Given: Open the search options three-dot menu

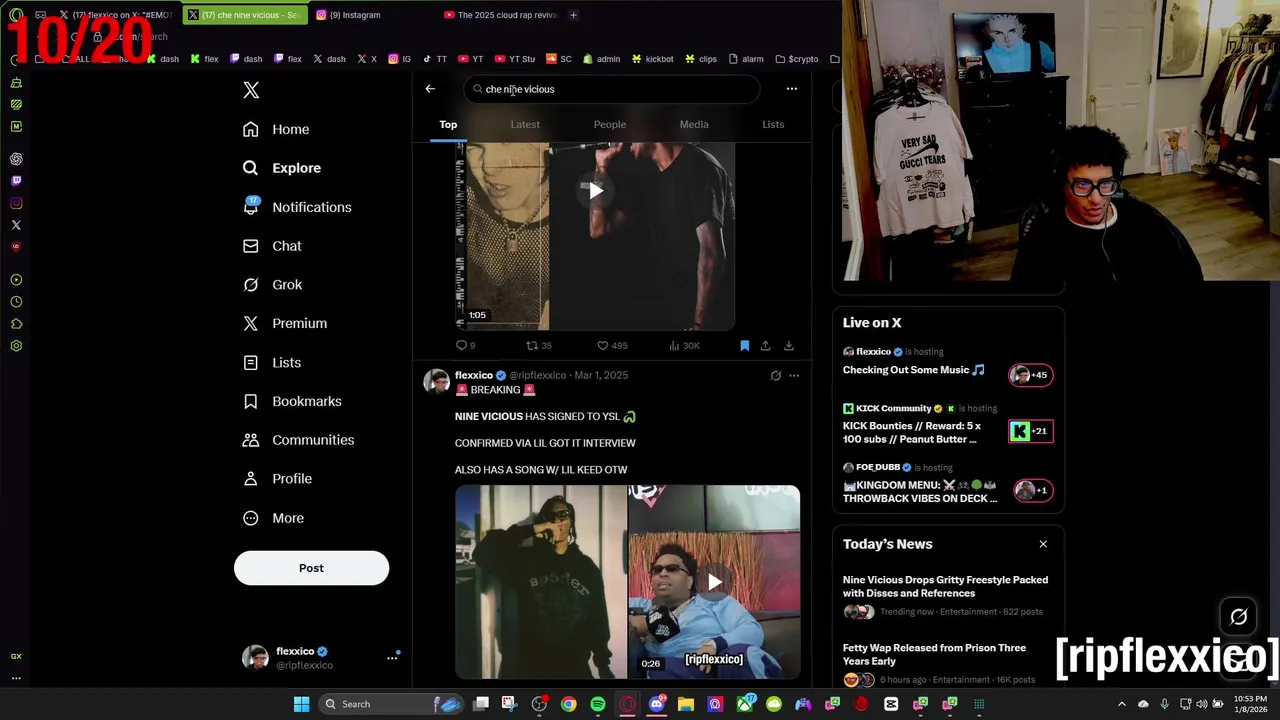Looking at the screenshot, I should coord(791,89).
